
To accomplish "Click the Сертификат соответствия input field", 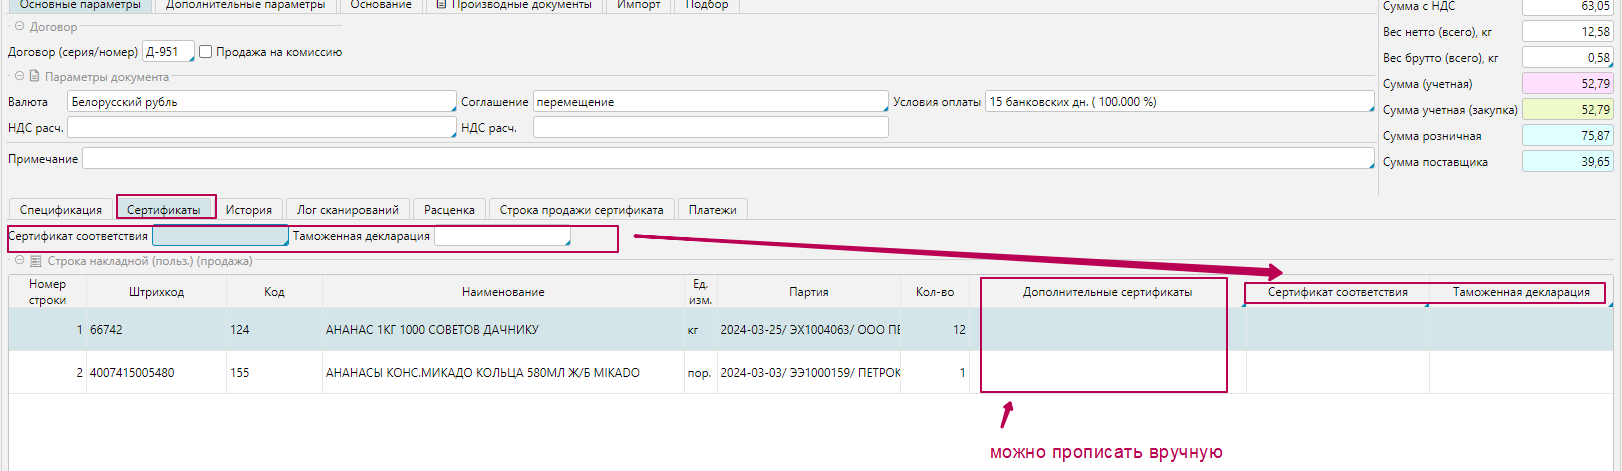I will 219,237.
